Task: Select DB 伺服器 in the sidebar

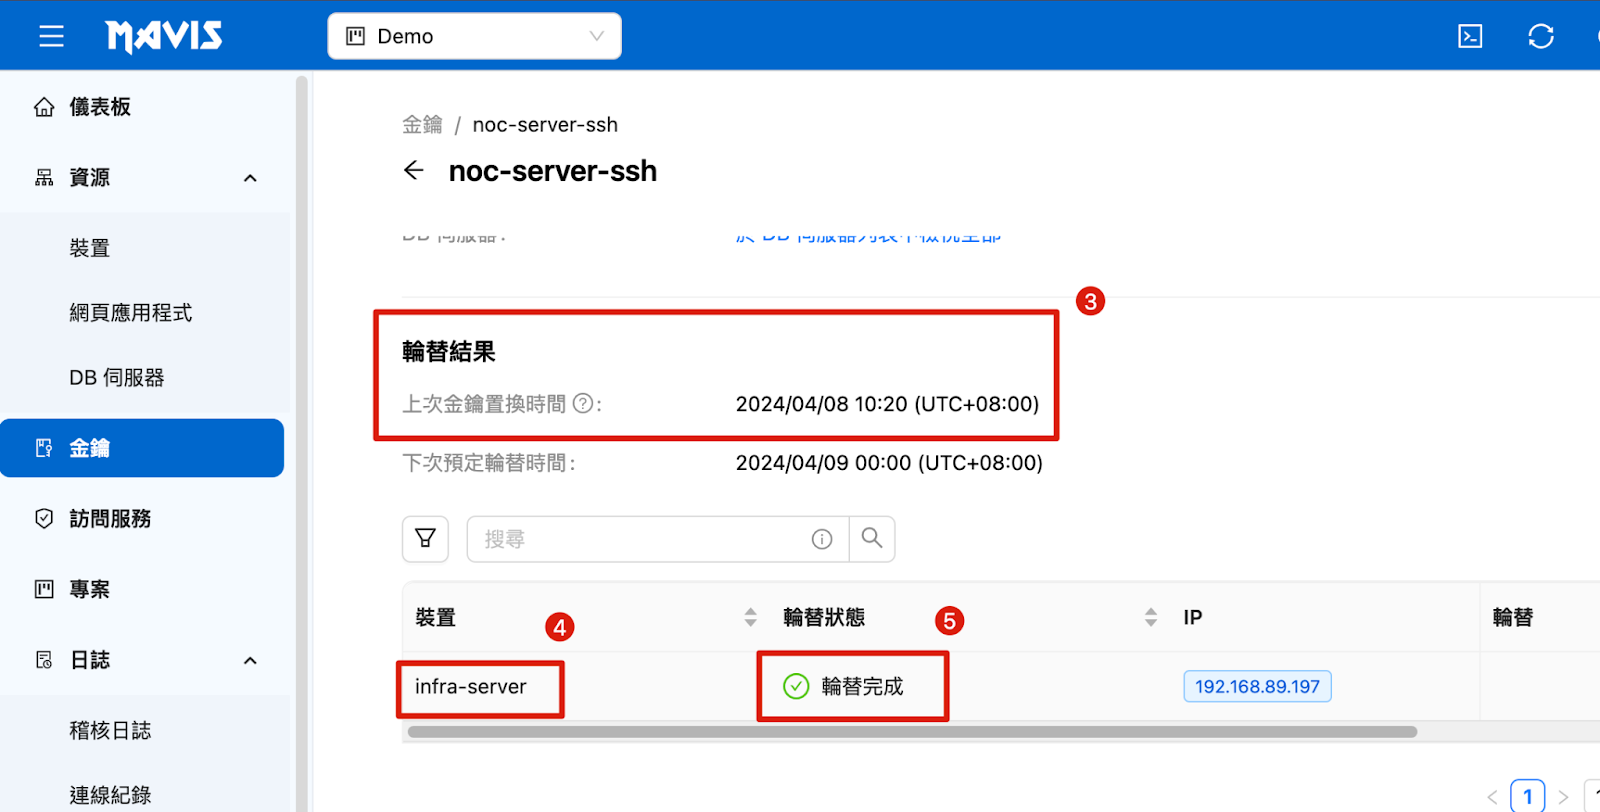Action: [116, 378]
